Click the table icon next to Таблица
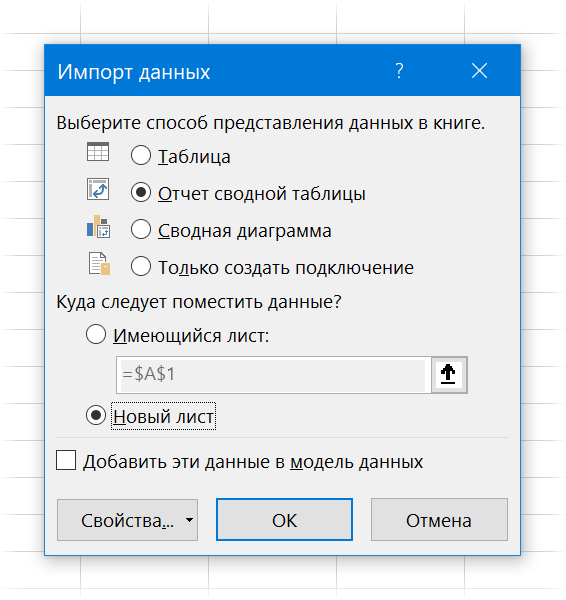 98,152
